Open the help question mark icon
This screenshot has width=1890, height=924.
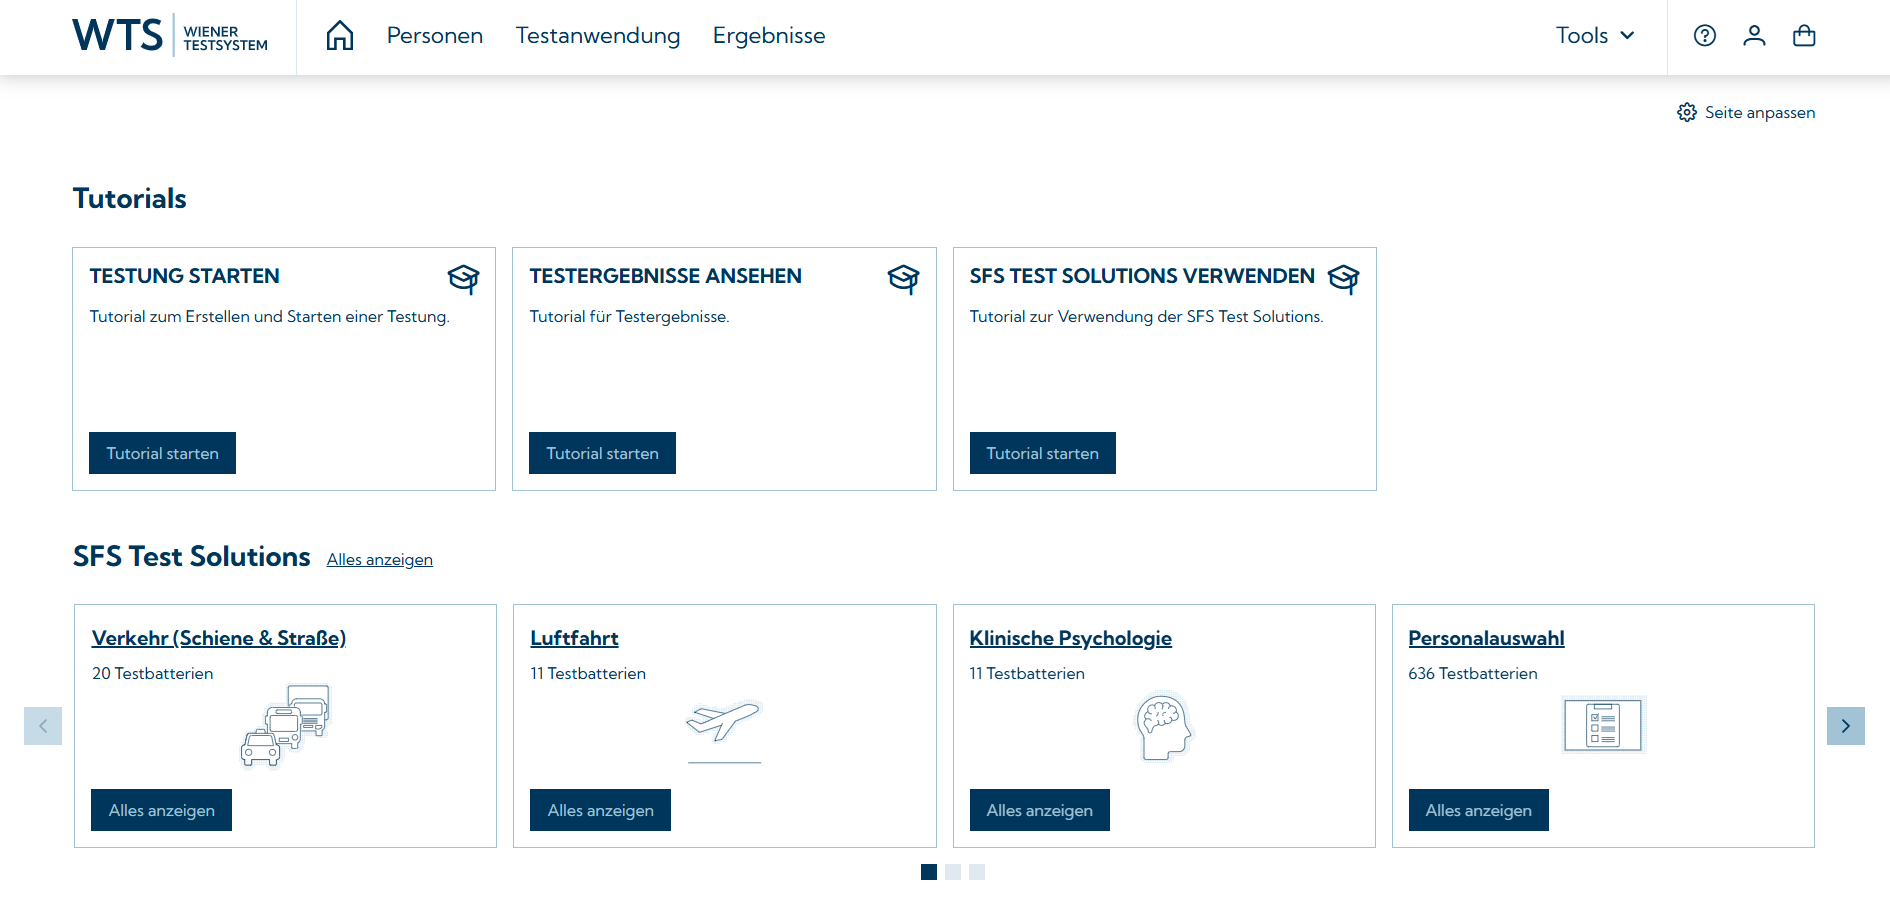click(1705, 36)
